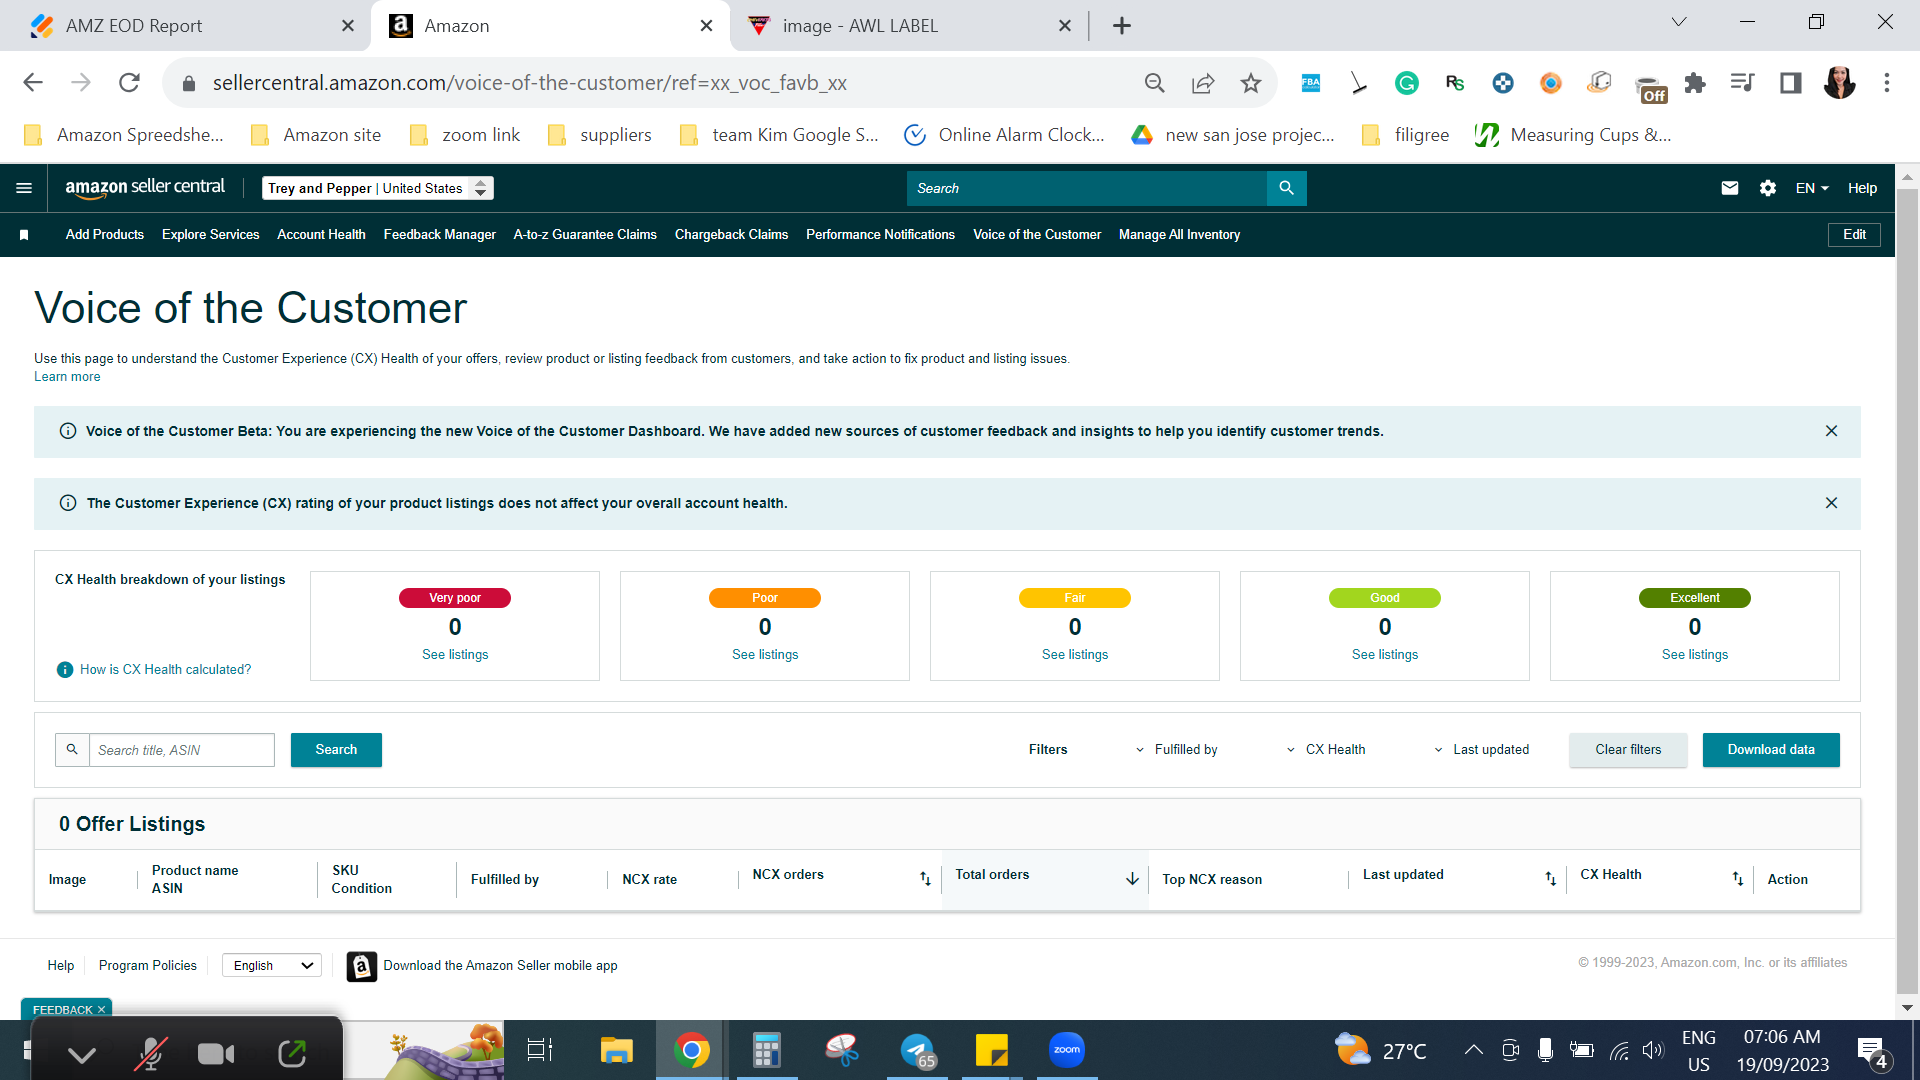1920x1080 pixels.
Task: Open Chrome side panel icon
Action: click(1791, 83)
